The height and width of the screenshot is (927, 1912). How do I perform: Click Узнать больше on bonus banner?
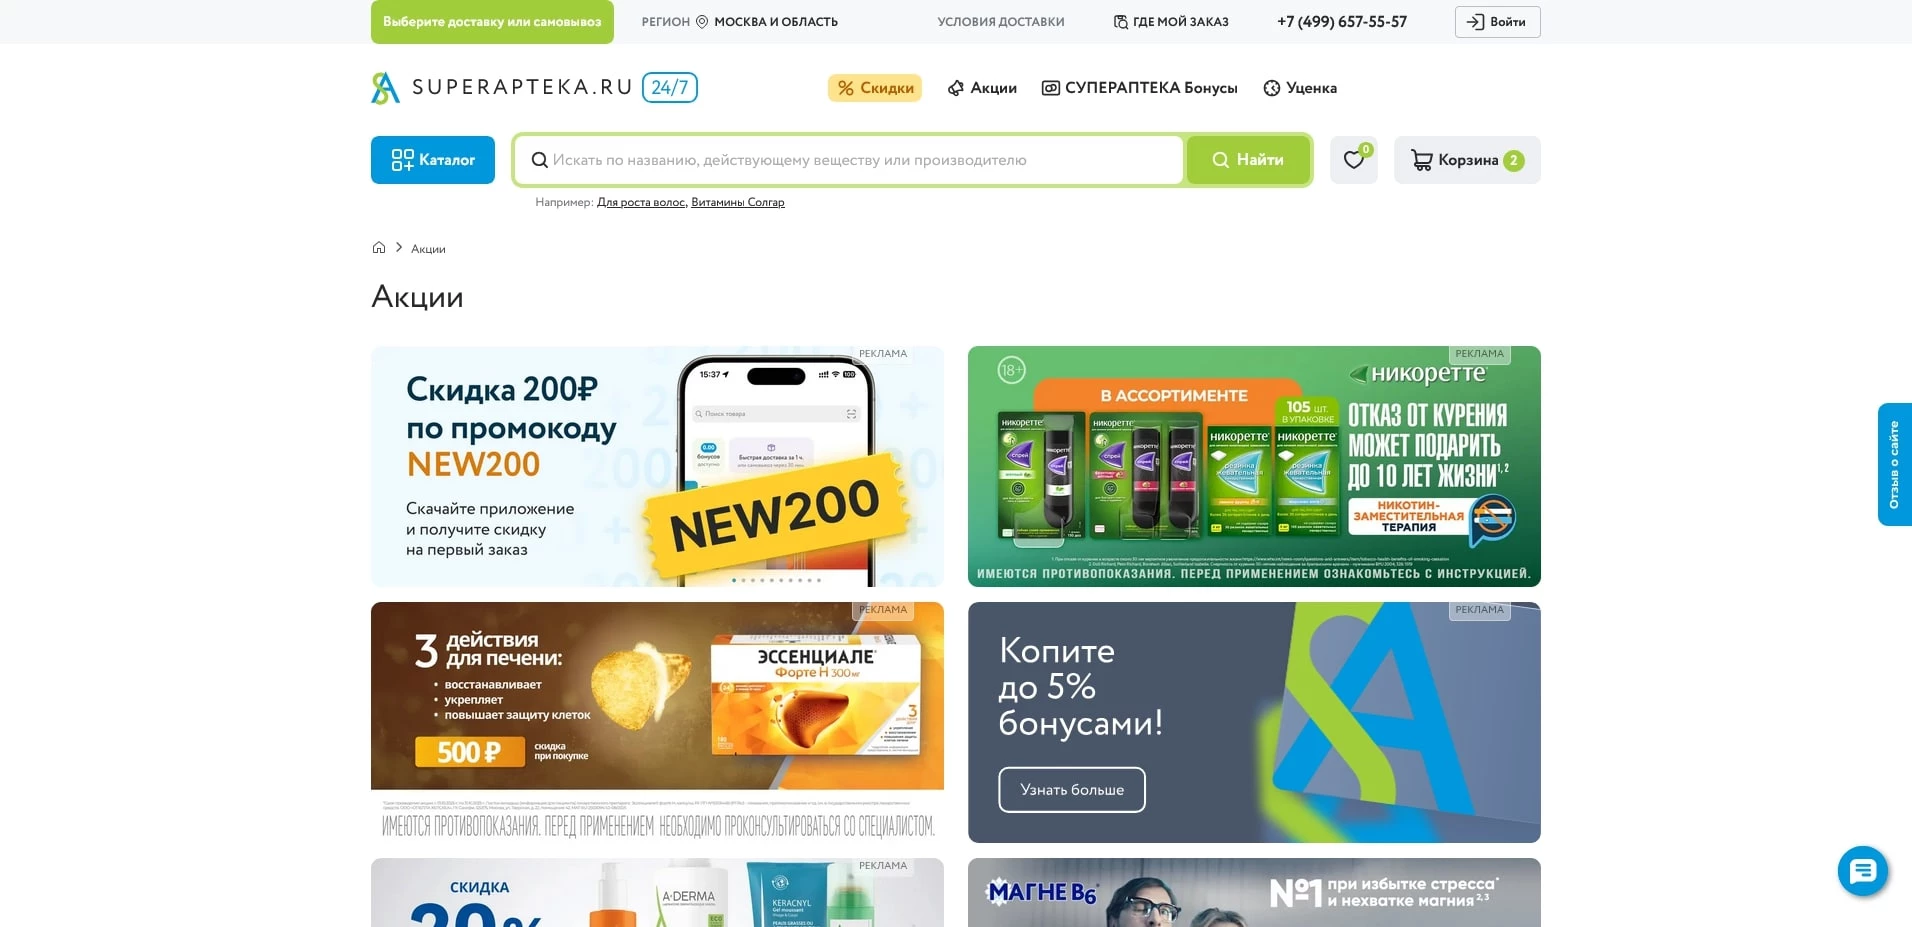tap(1072, 790)
